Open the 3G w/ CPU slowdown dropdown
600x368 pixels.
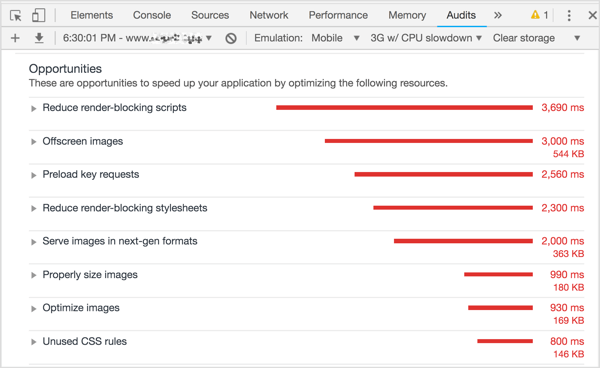426,38
